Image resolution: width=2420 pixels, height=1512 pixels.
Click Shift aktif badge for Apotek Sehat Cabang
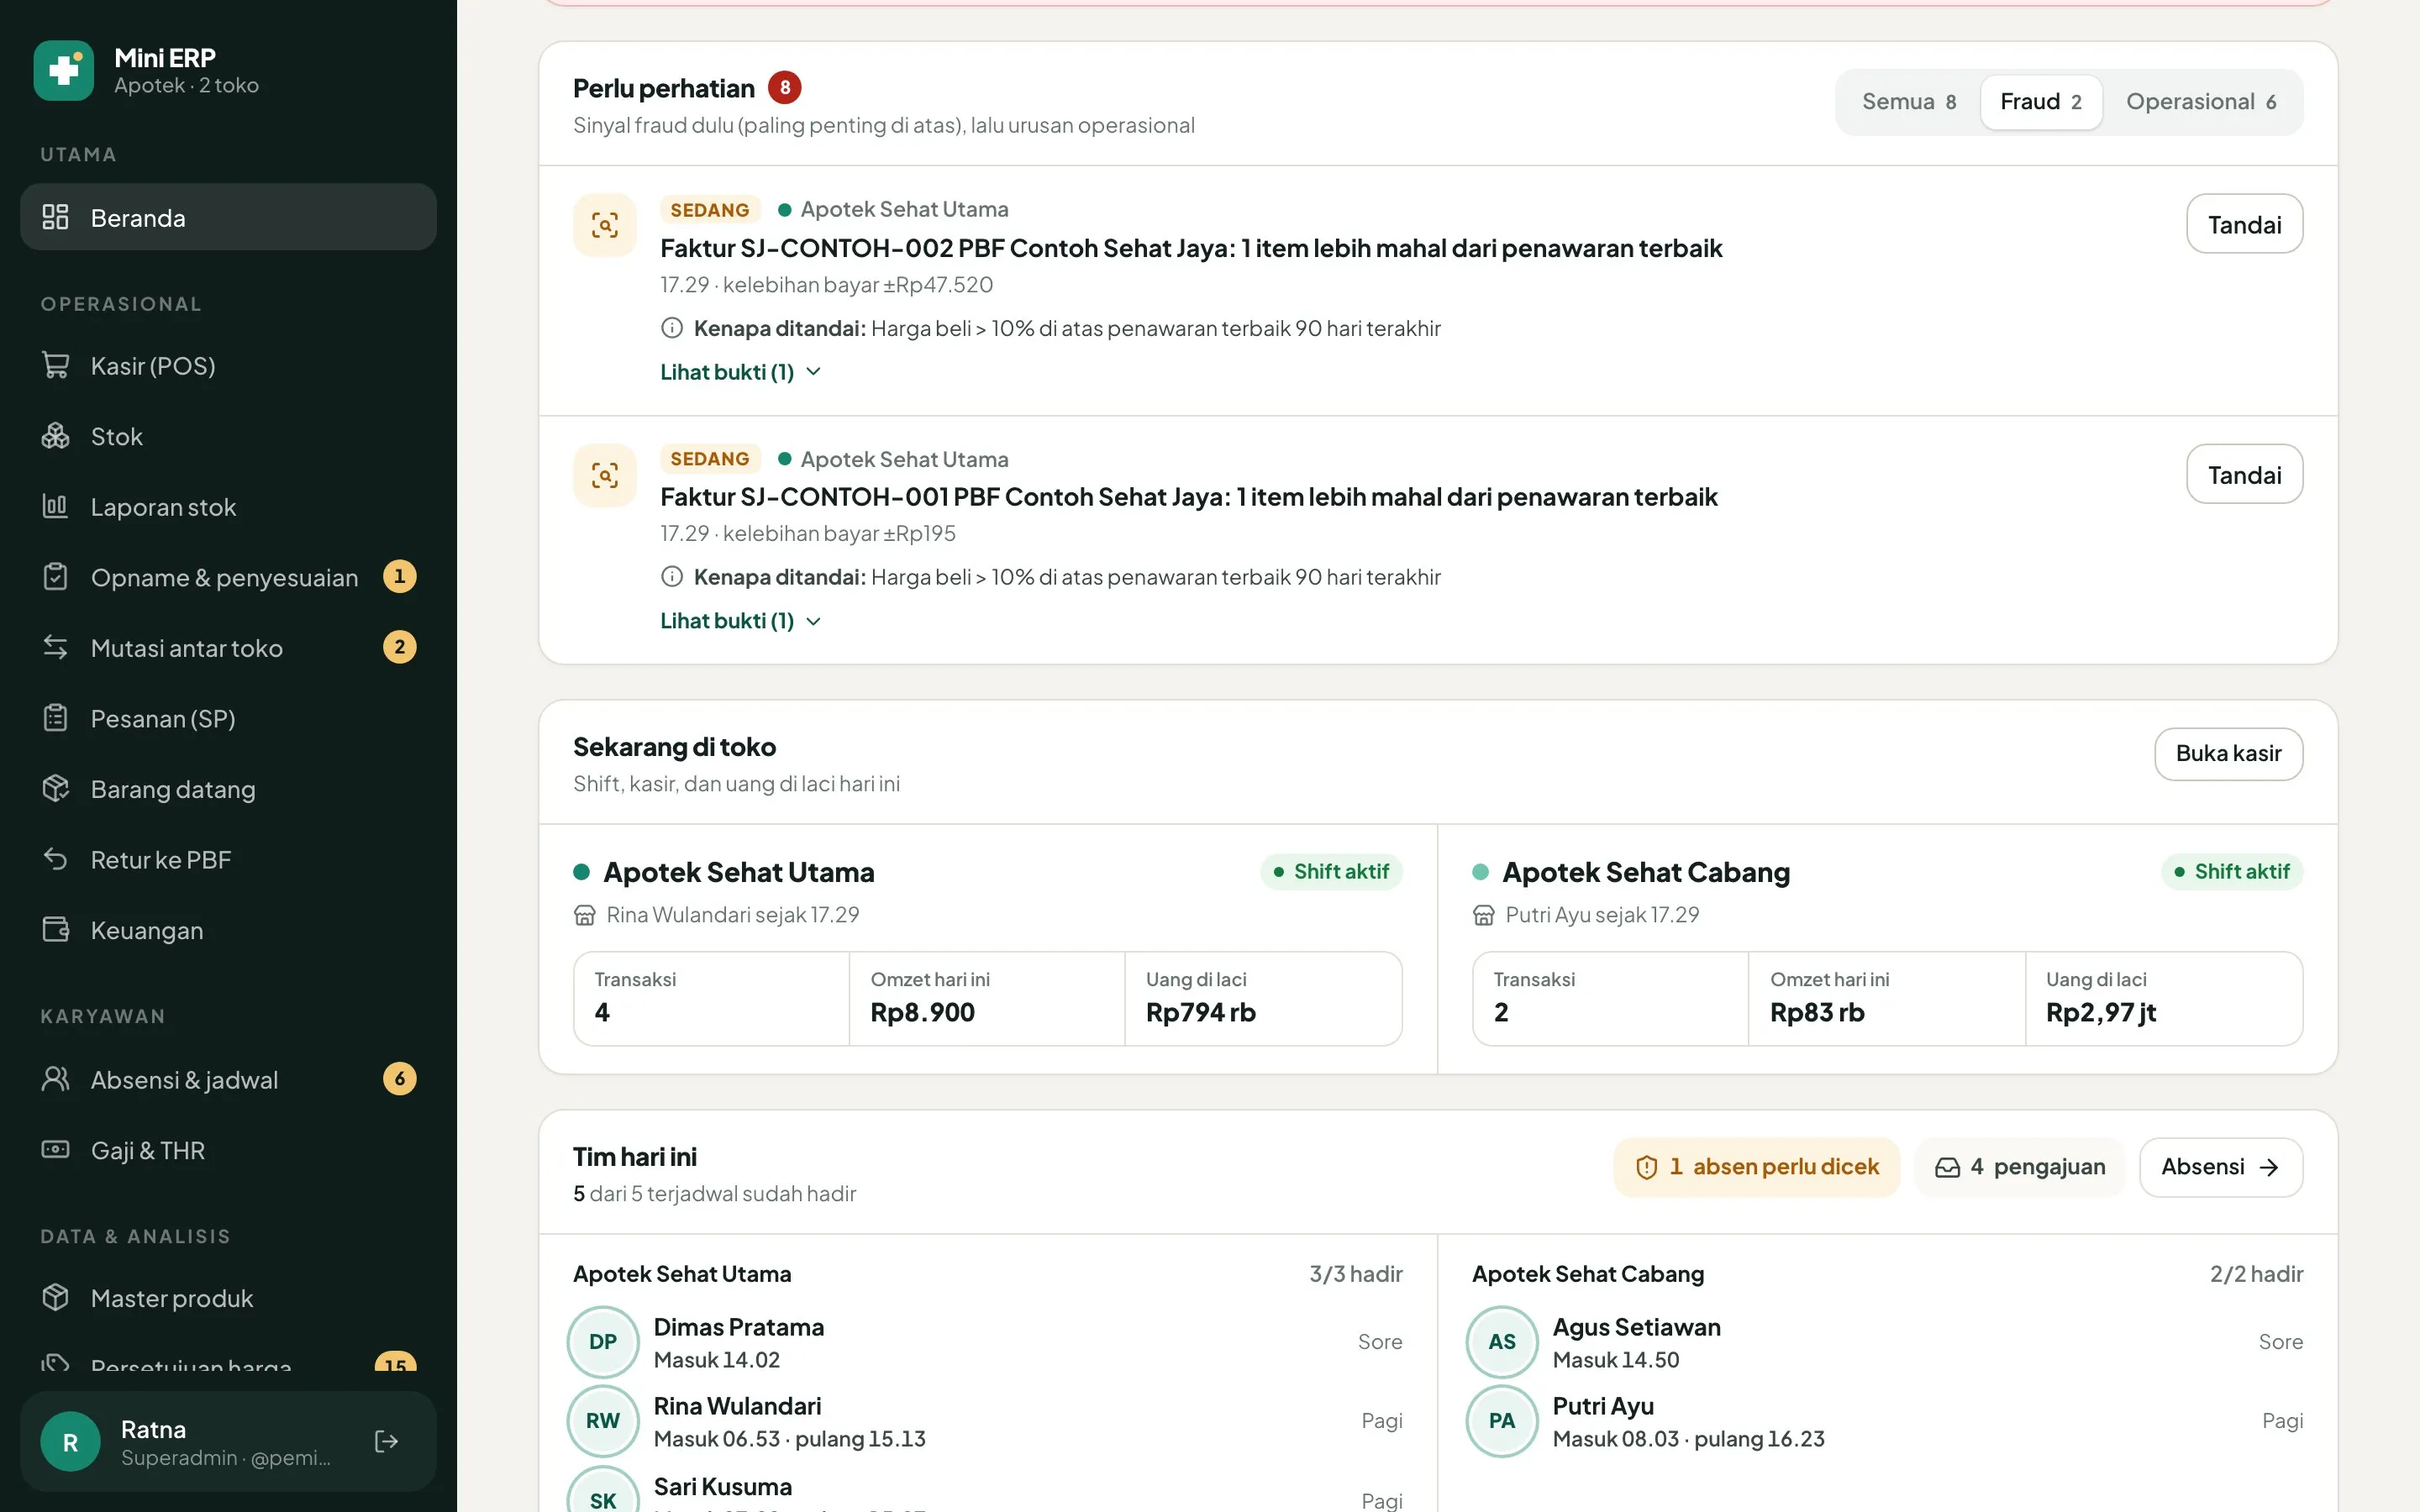(2232, 872)
